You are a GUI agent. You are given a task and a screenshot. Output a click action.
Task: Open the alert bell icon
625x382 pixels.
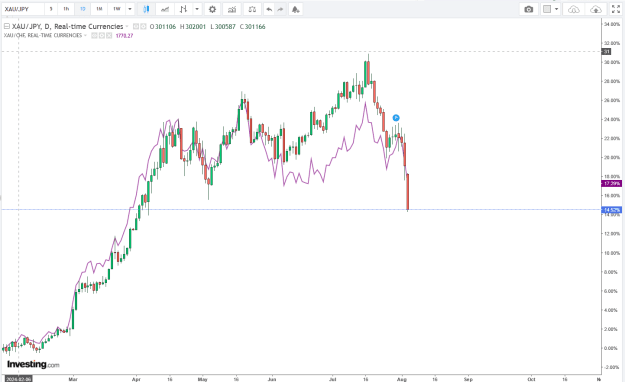coord(295,9)
